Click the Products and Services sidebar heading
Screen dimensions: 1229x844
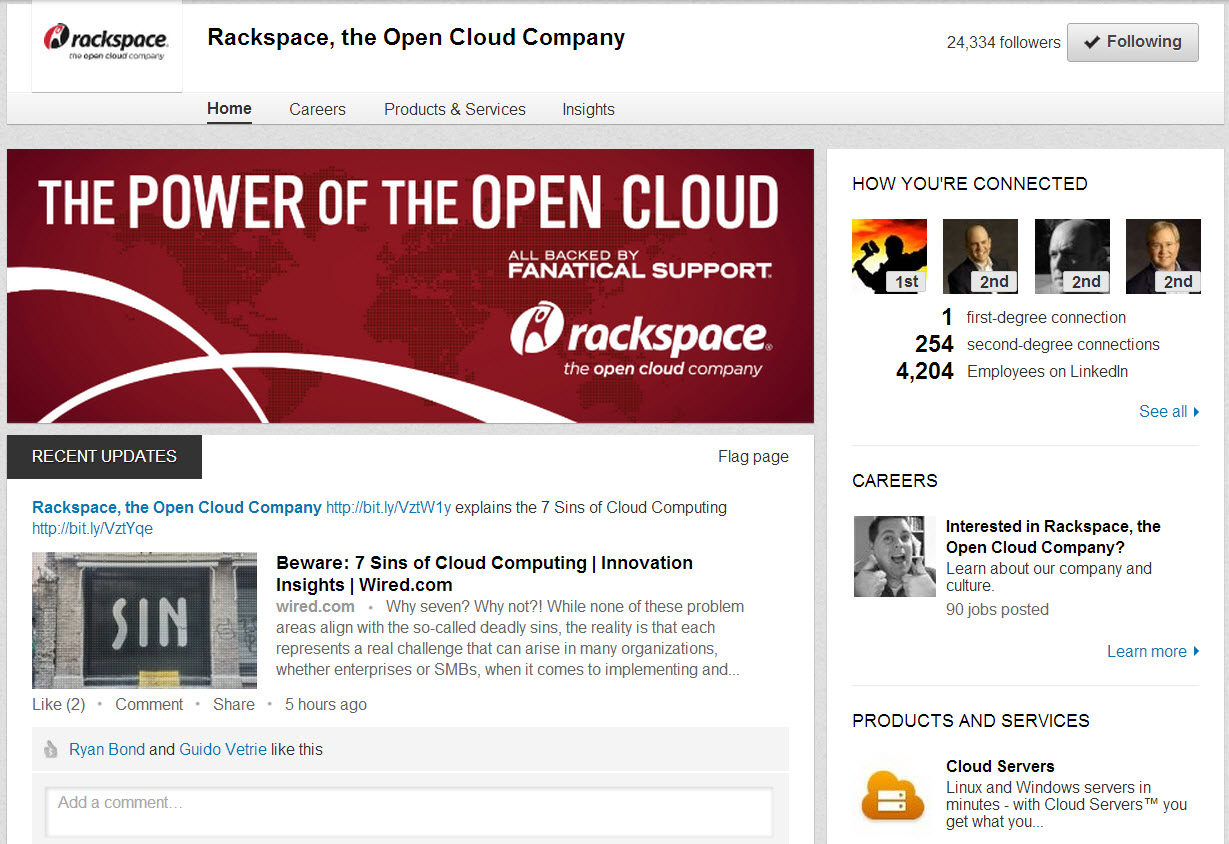[x=970, y=721]
